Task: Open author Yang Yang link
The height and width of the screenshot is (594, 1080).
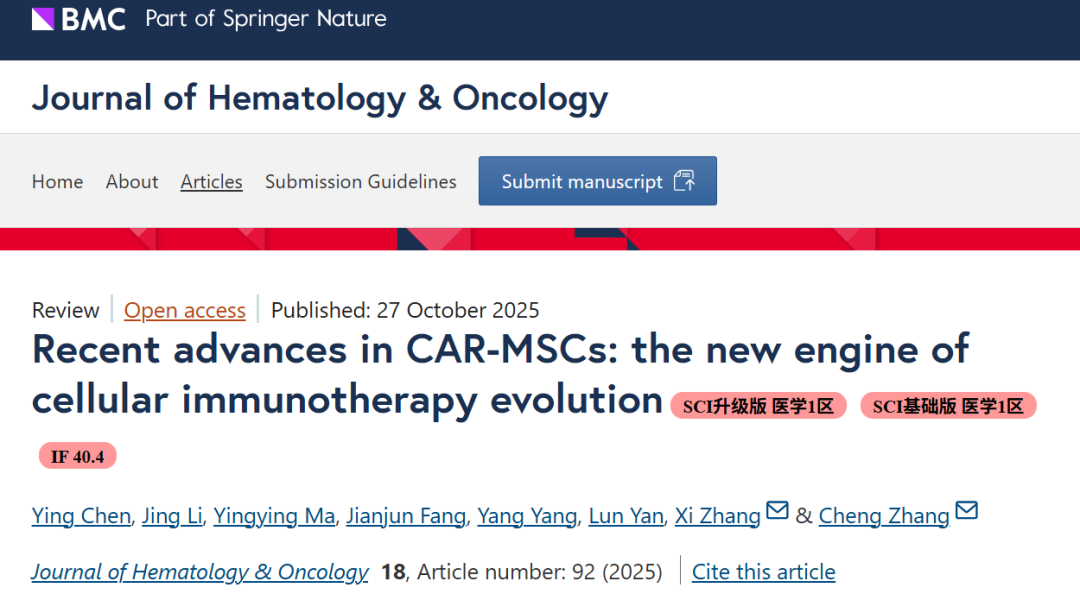Action: click(x=527, y=516)
